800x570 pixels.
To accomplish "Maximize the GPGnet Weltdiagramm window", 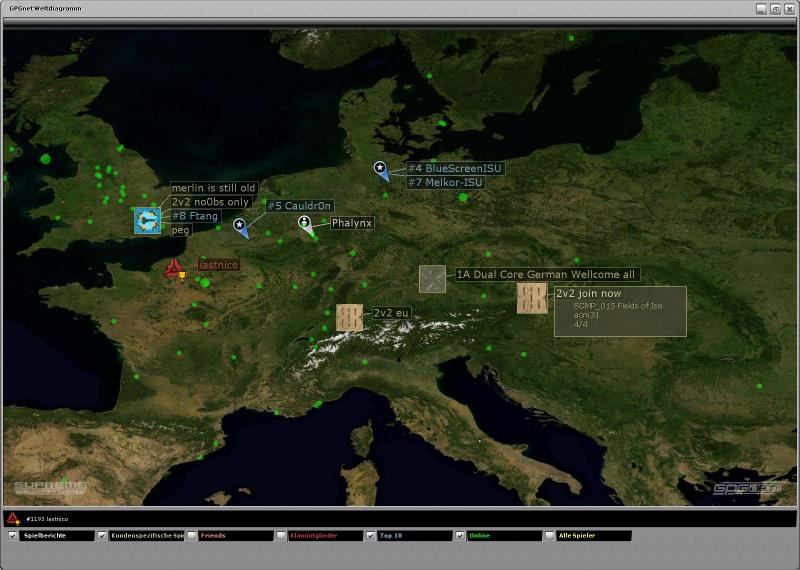I will [775, 9].
